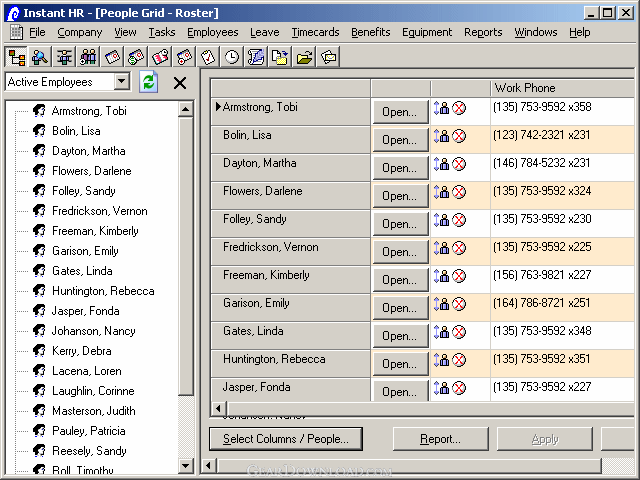Click the person sort icon for Gates, Linda

coord(441,331)
